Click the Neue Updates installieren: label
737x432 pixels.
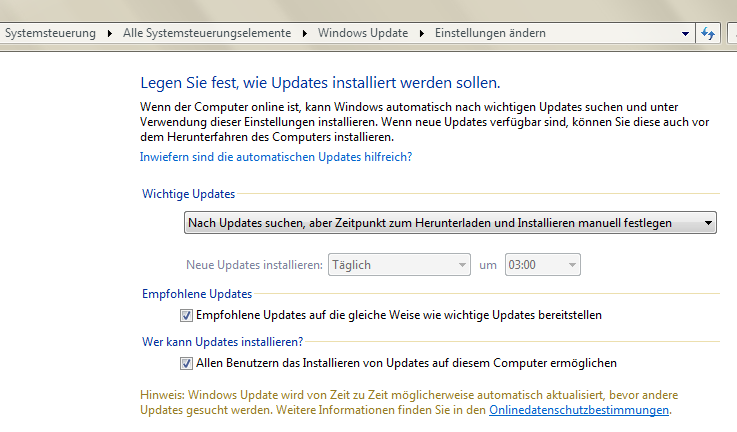point(254,265)
